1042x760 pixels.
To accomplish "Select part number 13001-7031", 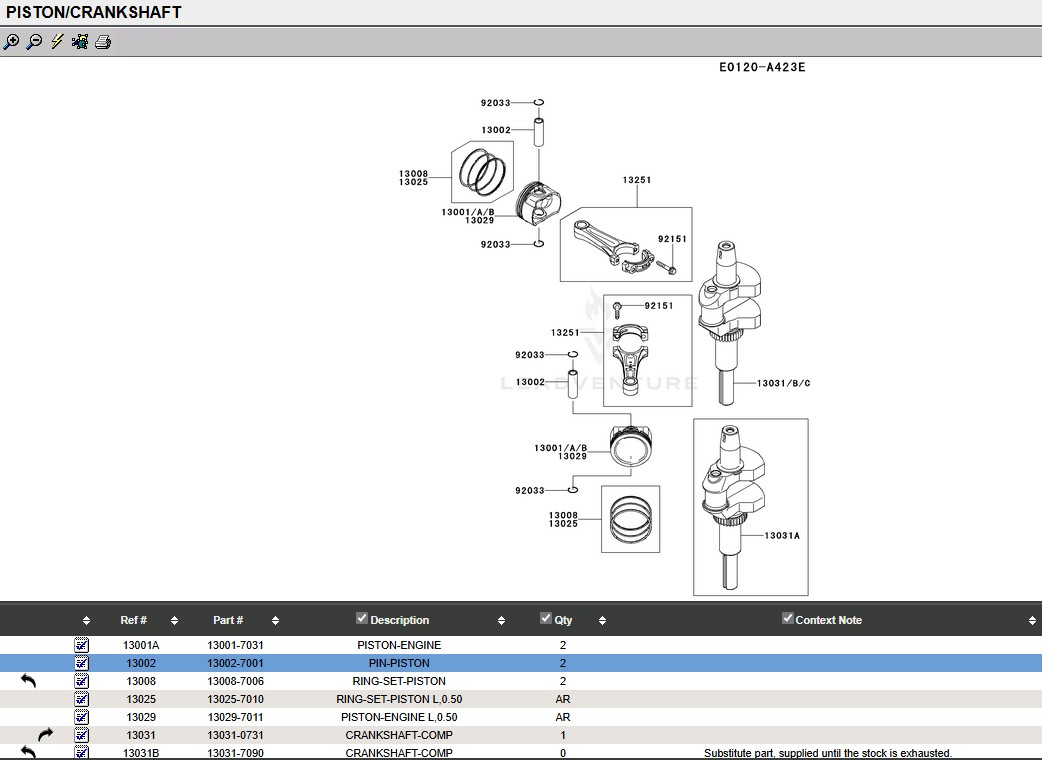I will [x=235, y=645].
